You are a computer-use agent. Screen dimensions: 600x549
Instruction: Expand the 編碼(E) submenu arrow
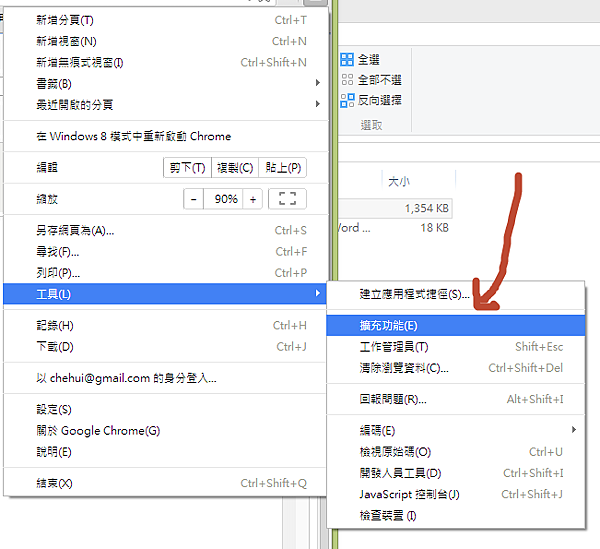click(574, 430)
